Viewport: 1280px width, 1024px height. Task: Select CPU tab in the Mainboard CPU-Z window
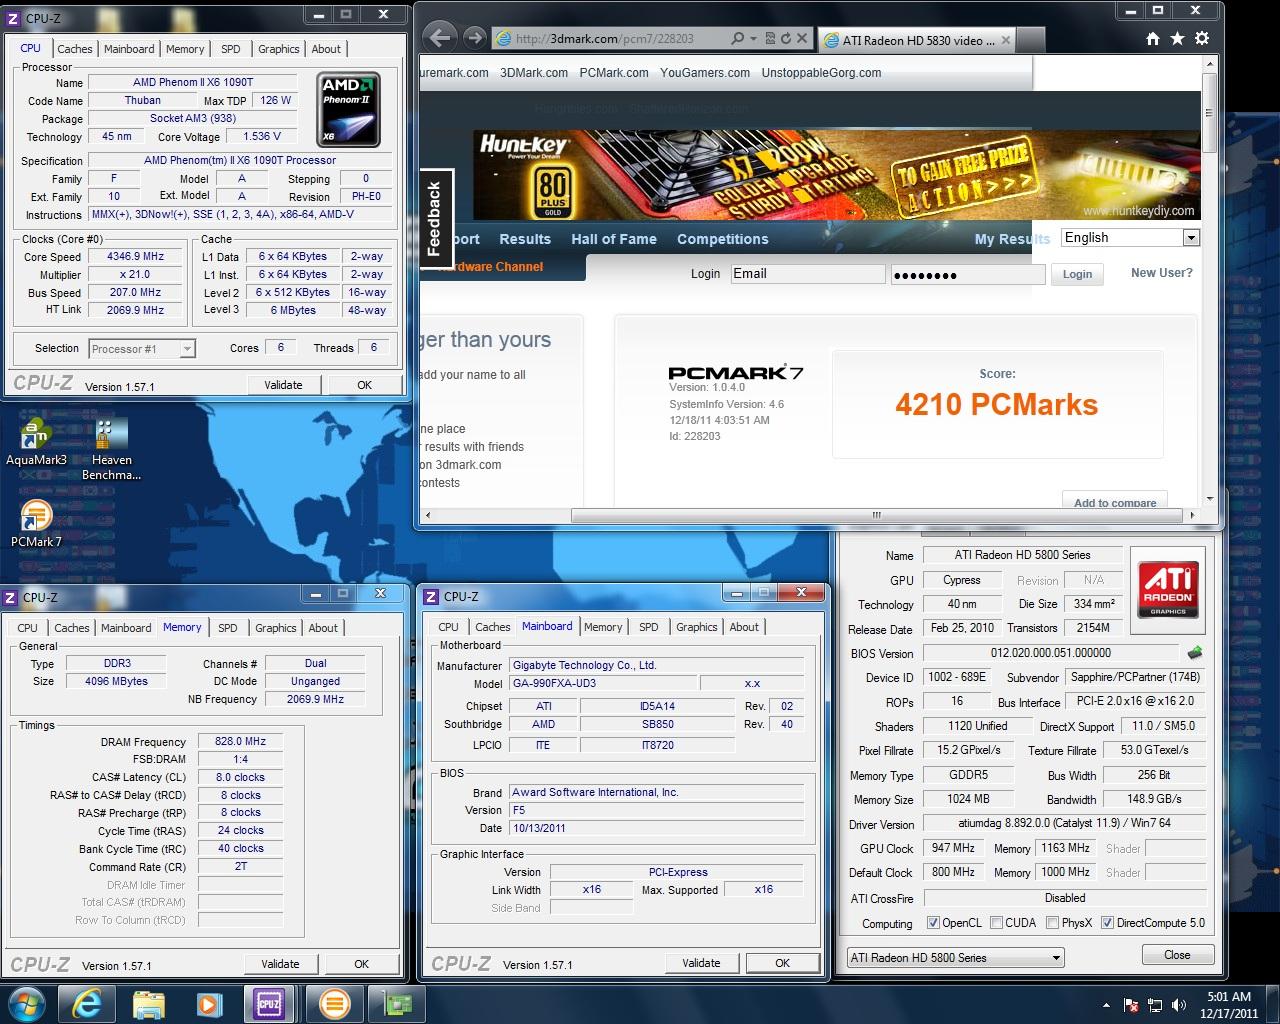point(449,627)
